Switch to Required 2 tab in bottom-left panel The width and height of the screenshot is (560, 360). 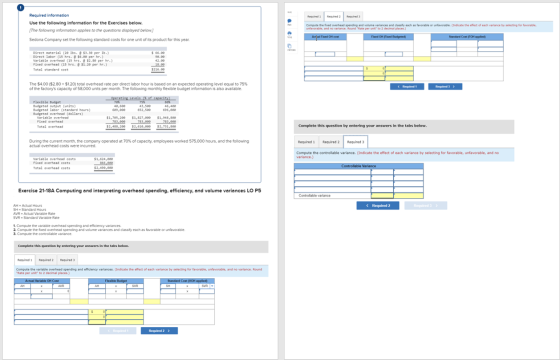[x=46, y=260]
